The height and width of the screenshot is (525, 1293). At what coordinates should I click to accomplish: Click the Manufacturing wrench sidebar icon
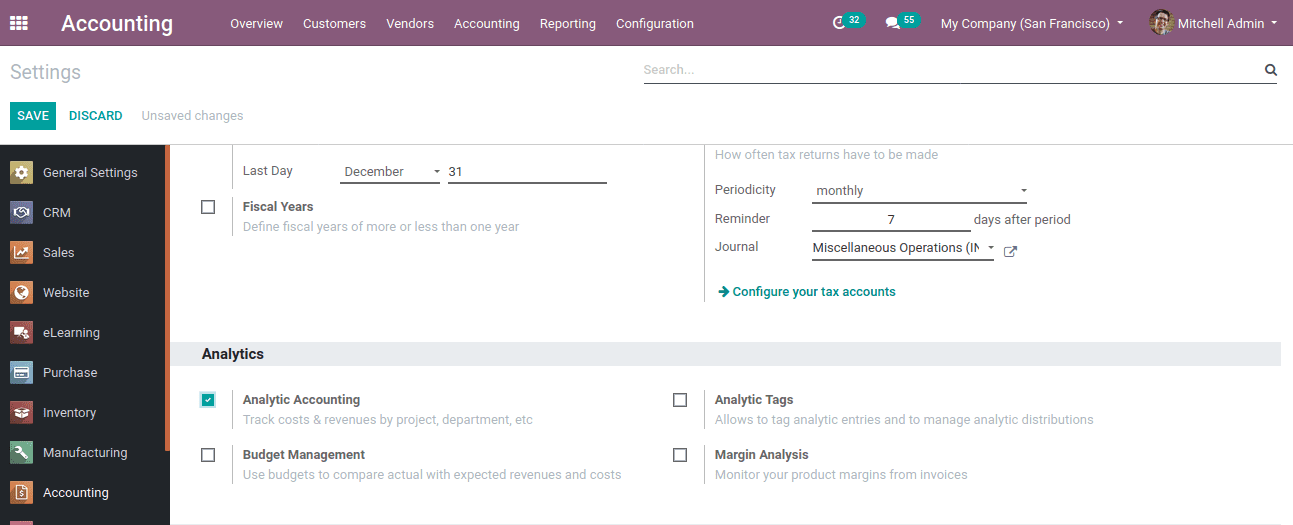tap(22, 452)
